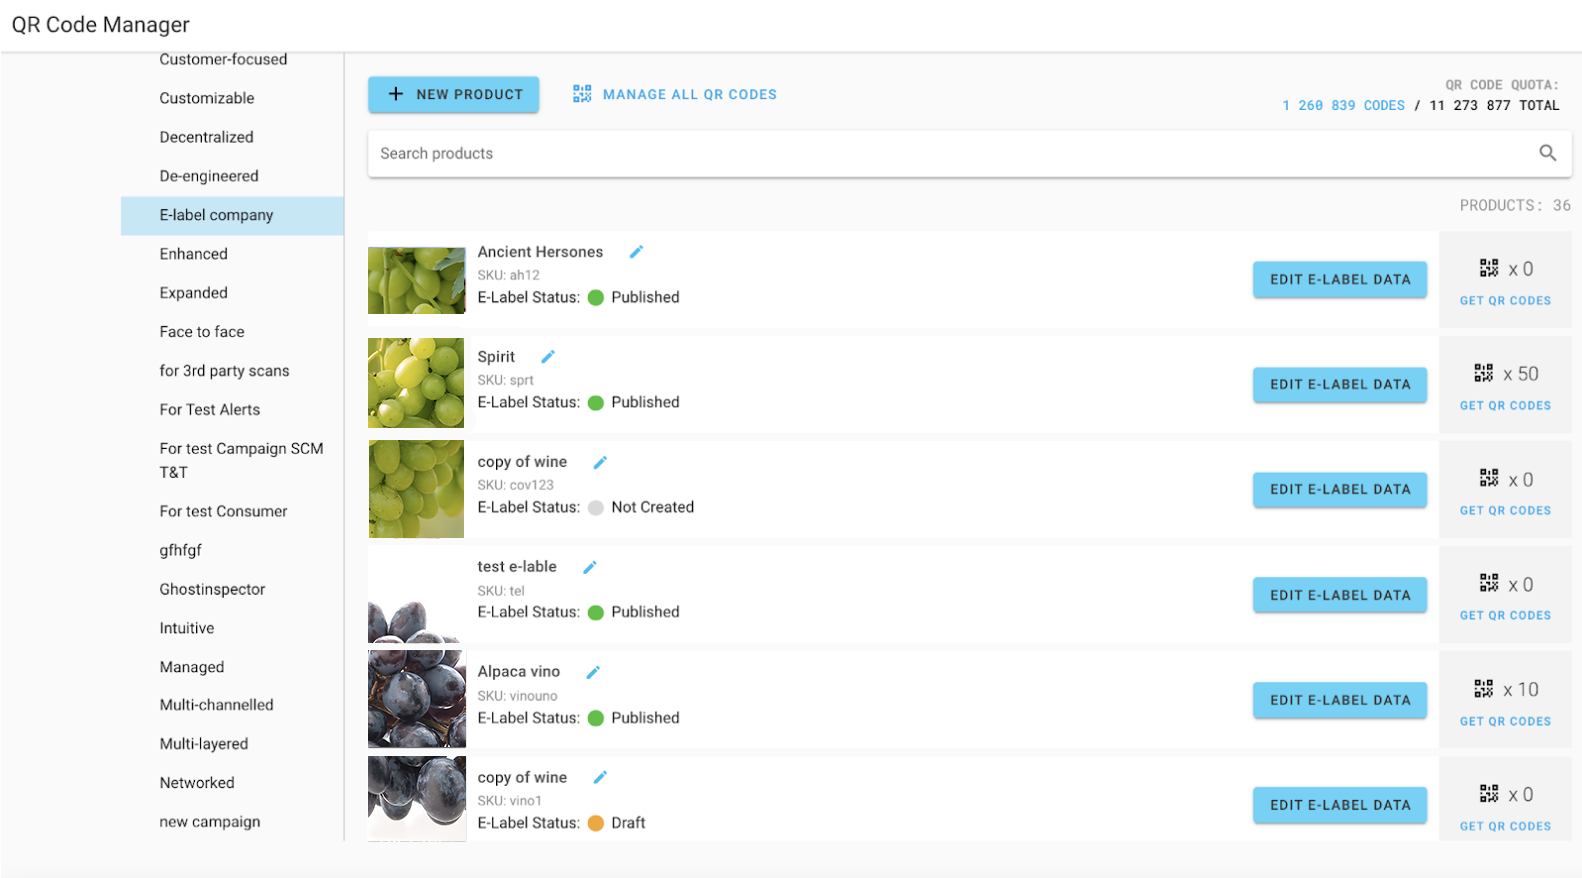This screenshot has height=878, width=1582.
Task: Select Multi-channelled in the sidebar
Action: click(x=216, y=705)
